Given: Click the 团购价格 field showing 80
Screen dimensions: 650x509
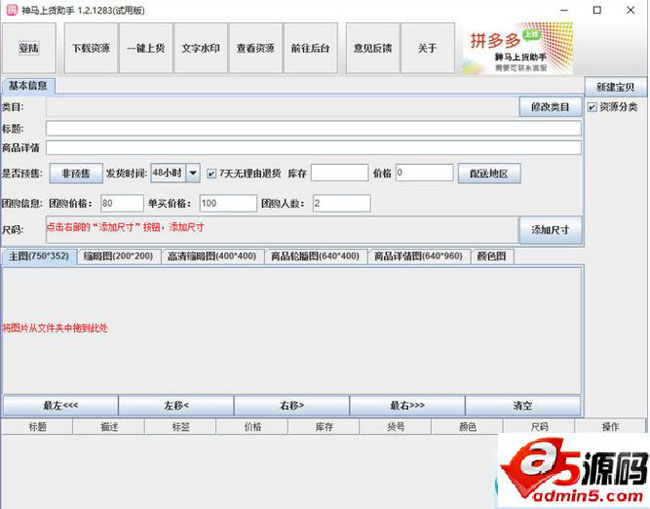Looking at the screenshot, I should pos(122,203).
